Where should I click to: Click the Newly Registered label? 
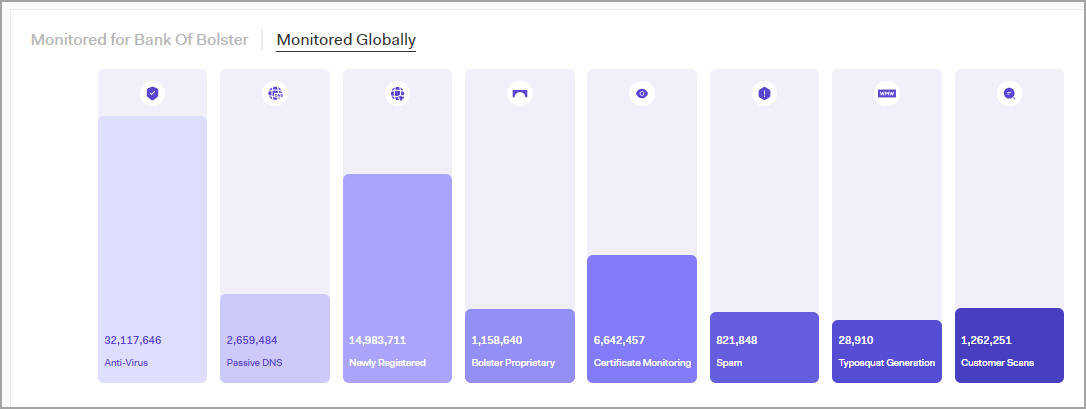click(x=387, y=363)
